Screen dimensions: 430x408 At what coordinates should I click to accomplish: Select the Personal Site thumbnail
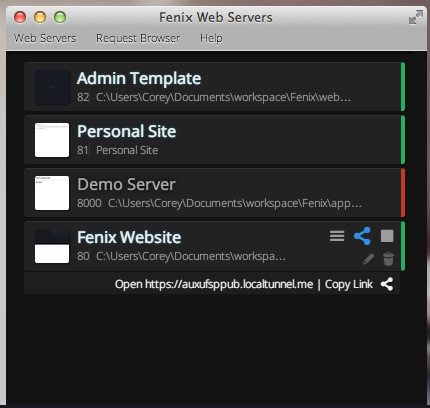pyautogui.click(x=52, y=140)
